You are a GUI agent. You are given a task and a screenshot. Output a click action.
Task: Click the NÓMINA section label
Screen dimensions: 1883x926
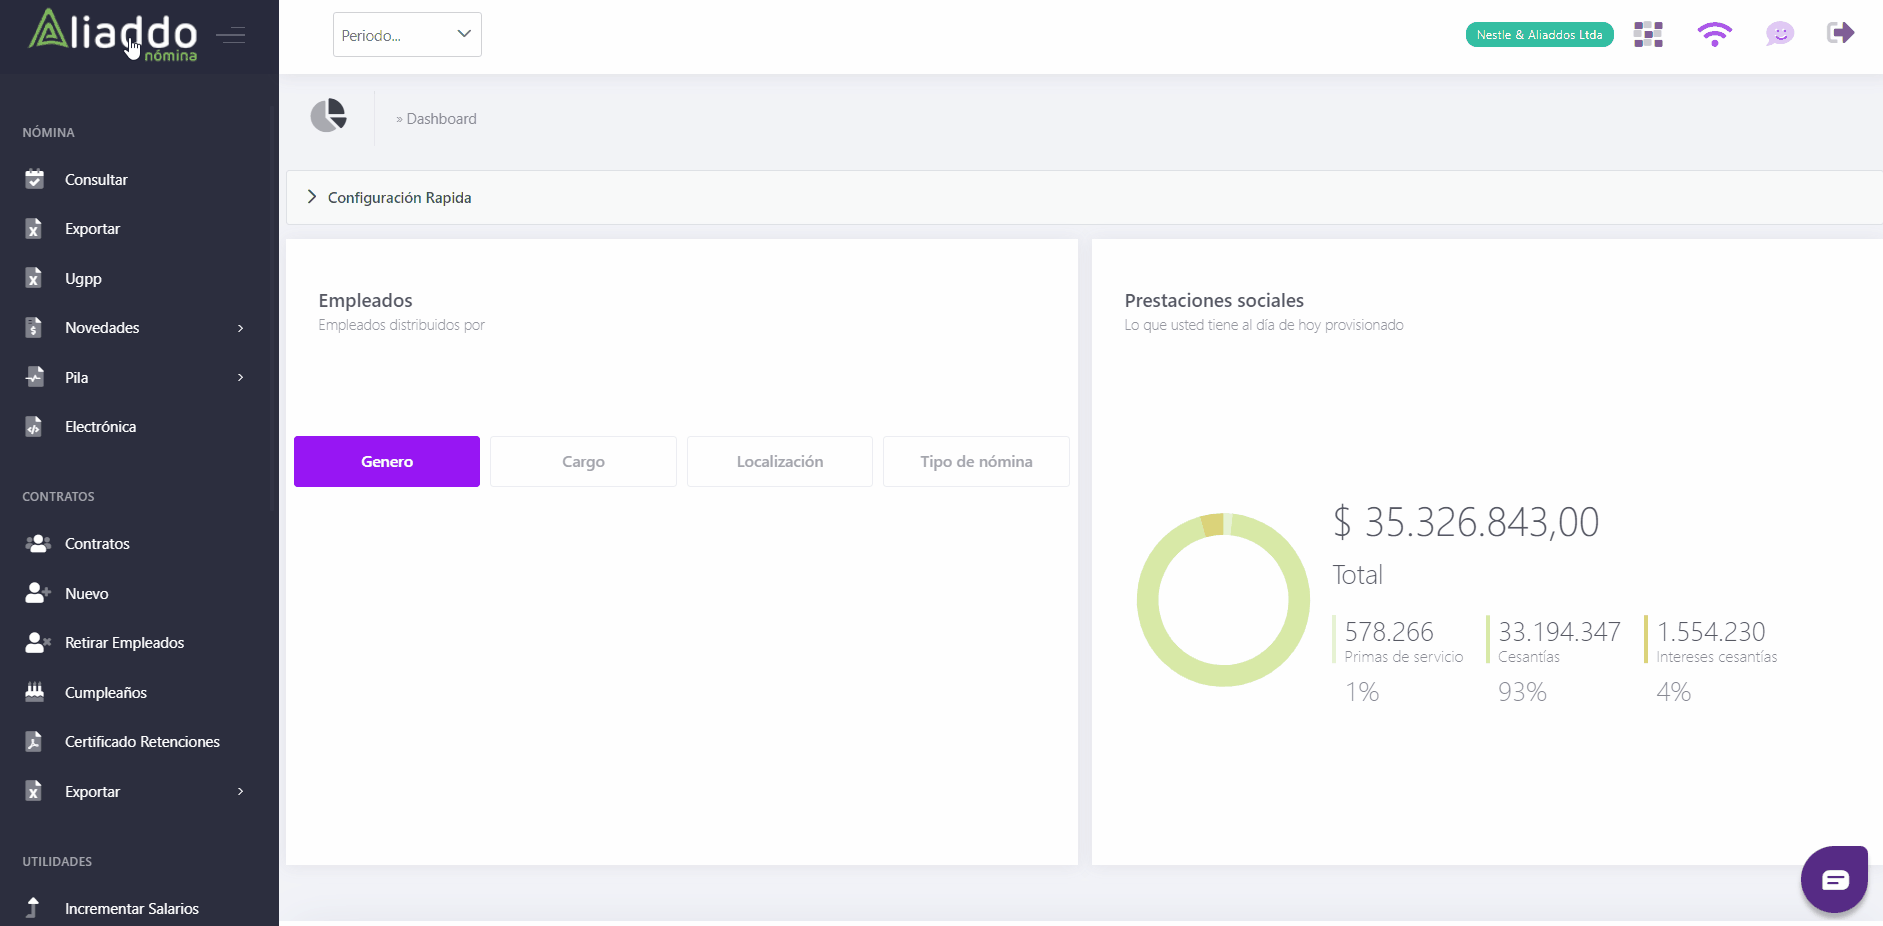[x=48, y=133]
